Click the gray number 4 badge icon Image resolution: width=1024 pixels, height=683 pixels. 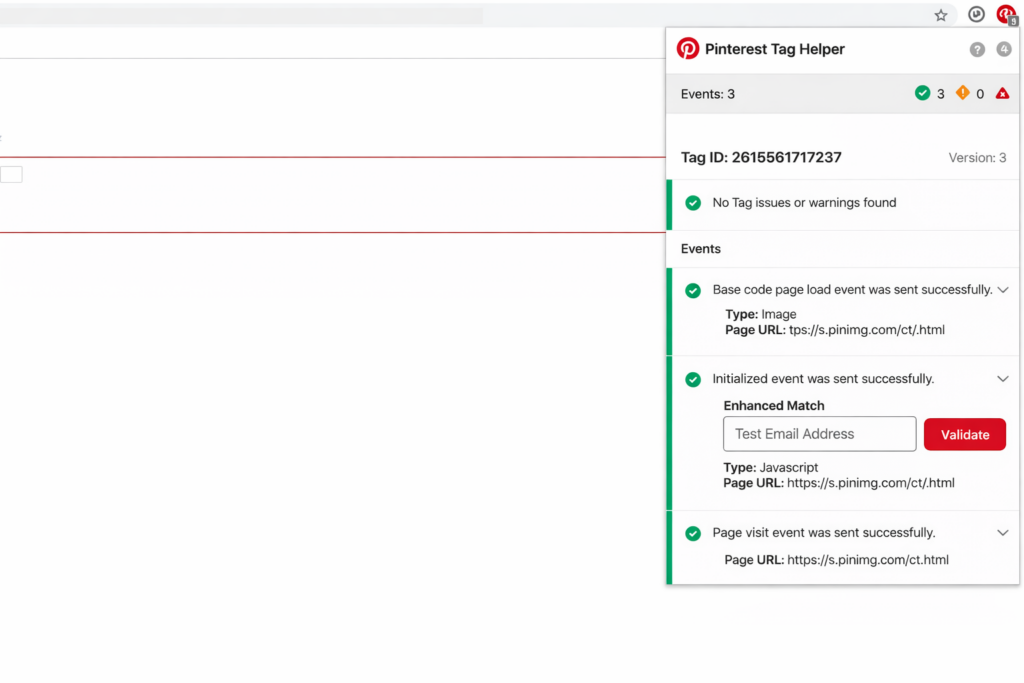point(1003,49)
